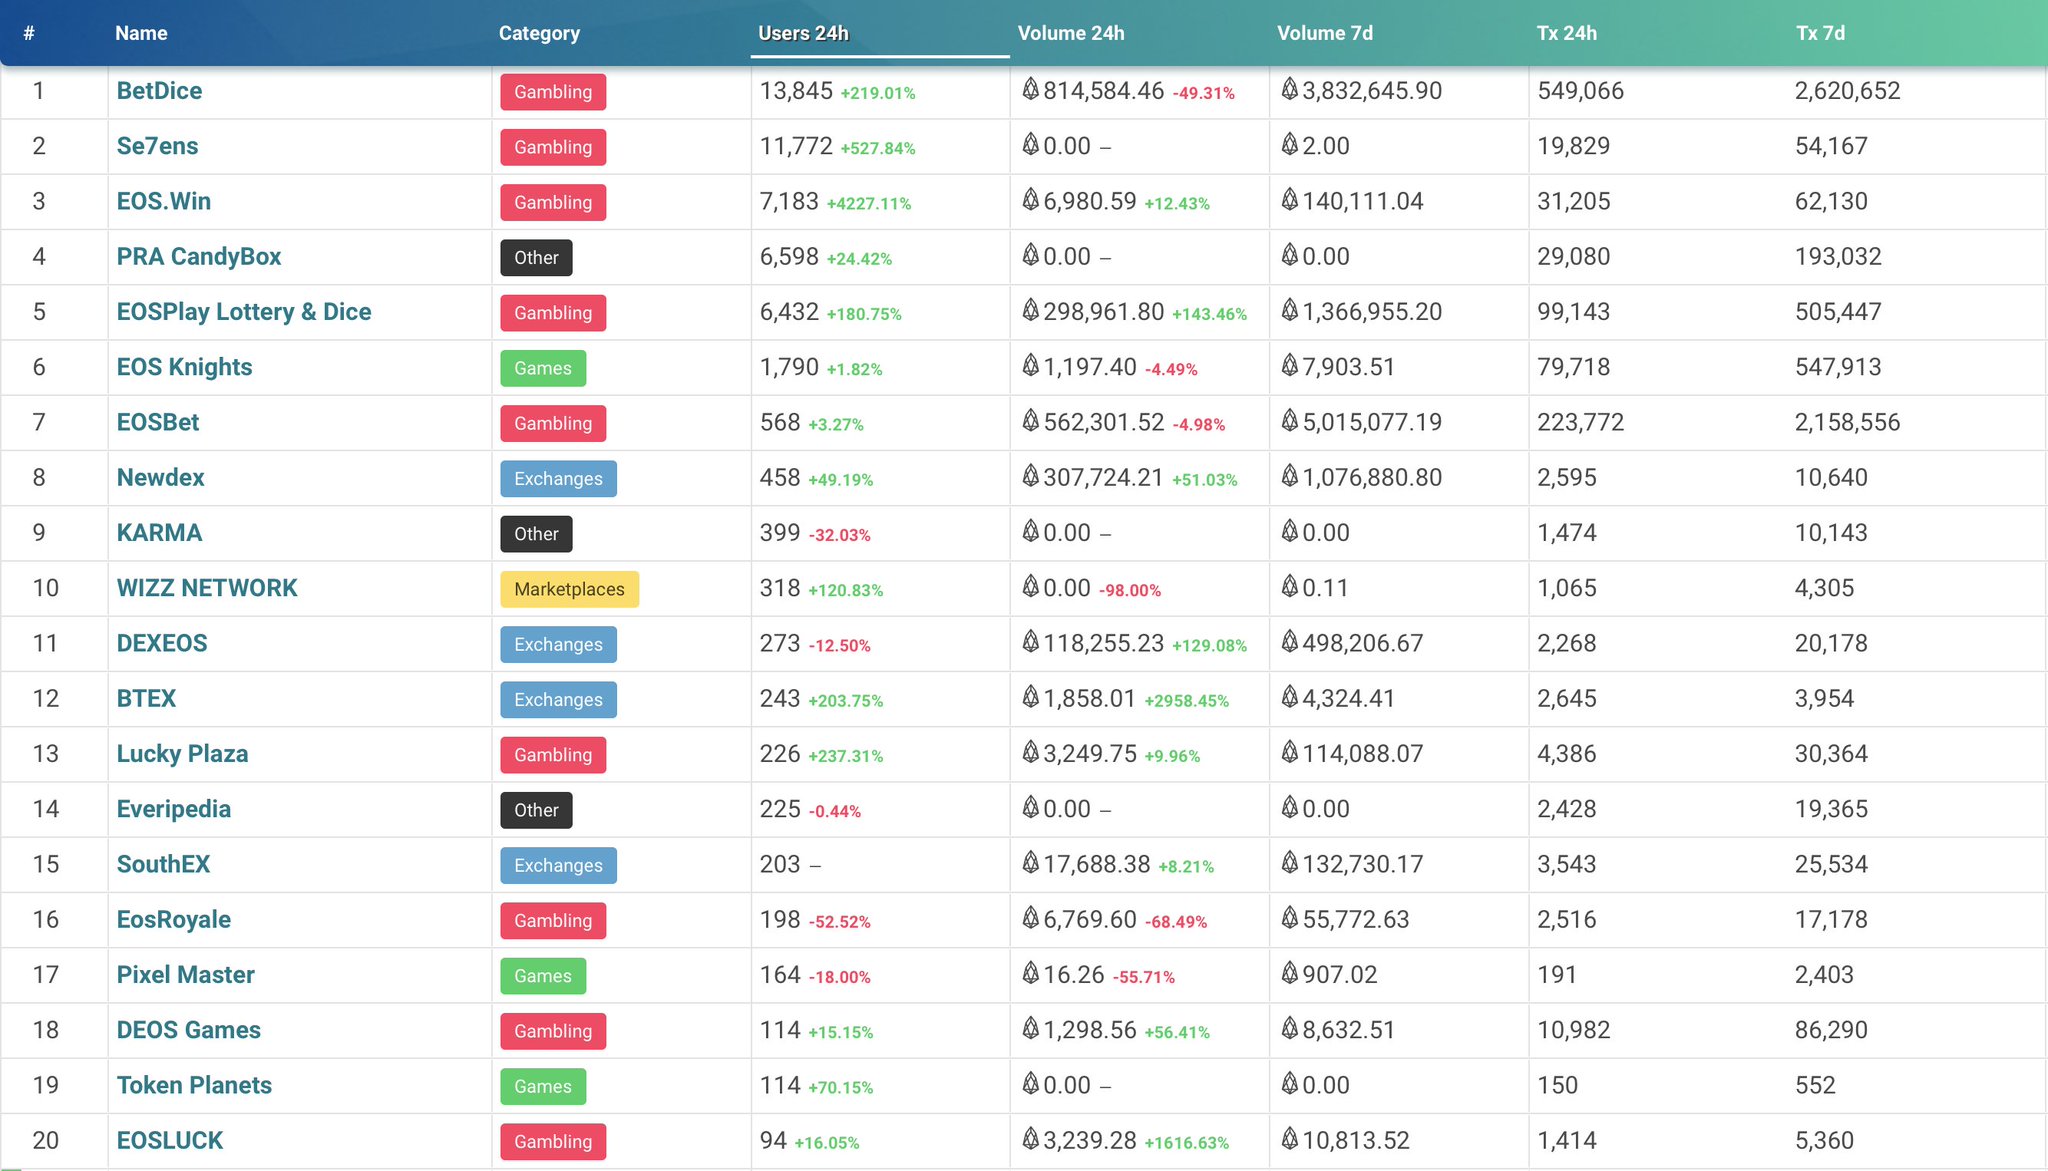Open the SouthEX exchange link

pyautogui.click(x=163, y=864)
